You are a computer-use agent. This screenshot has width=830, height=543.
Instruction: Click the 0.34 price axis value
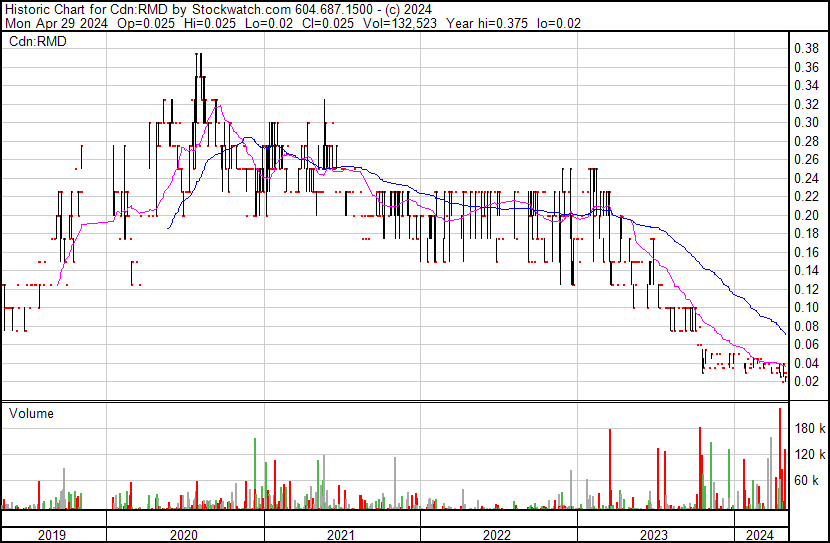click(807, 85)
